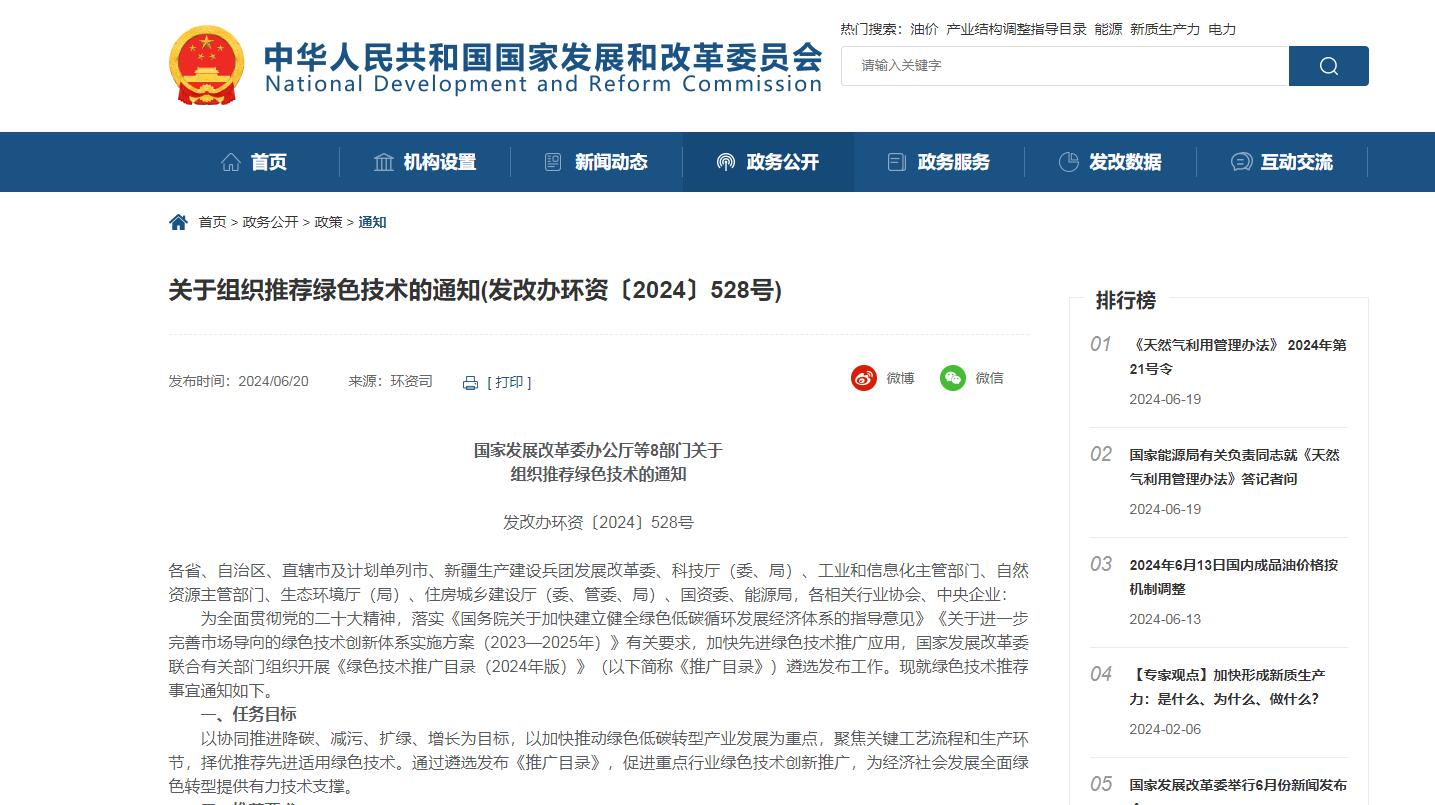Open ranking item 《天然气利用管理办法》
The width and height of the screenshot is (1435, 805).
click(1238, 357)
